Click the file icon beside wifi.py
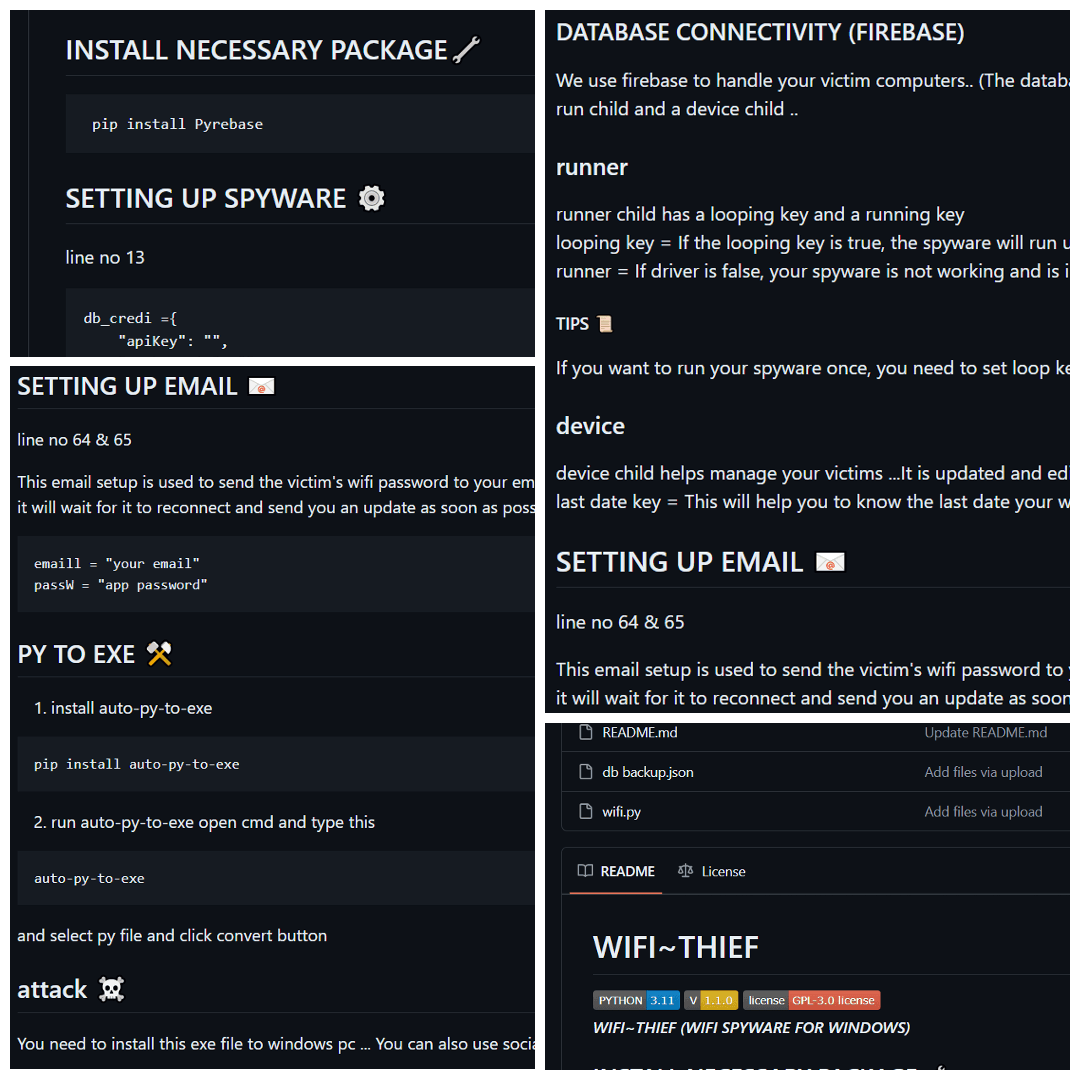This screenshot has height=1080, width=1080. click(x=585, y=811)
